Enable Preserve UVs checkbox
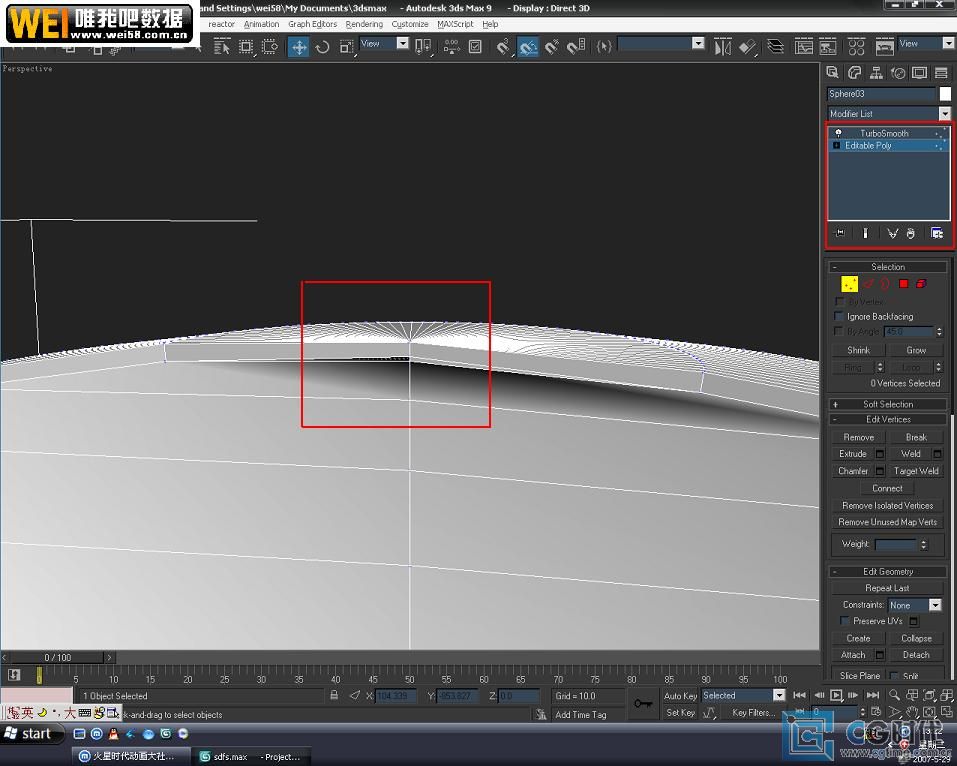This screenshot has height=766, width=957. click(844, 621)
